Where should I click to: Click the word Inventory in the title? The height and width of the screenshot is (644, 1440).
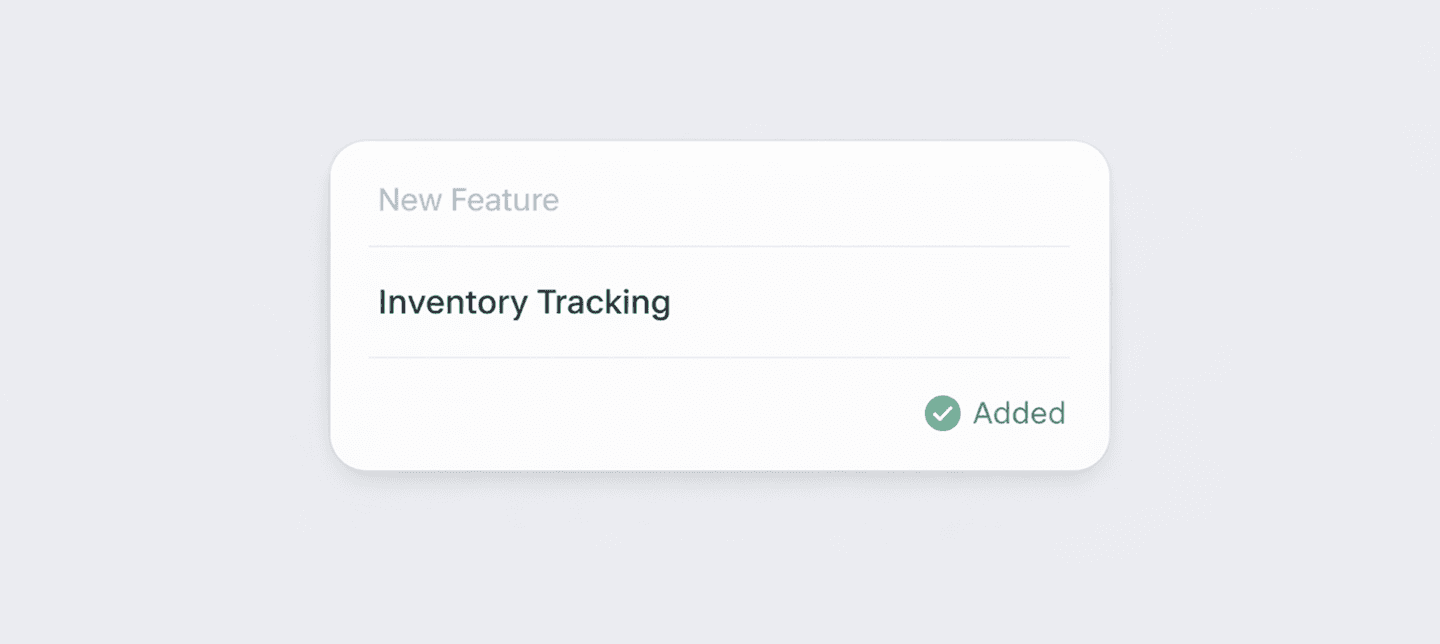tap(452, 302)
